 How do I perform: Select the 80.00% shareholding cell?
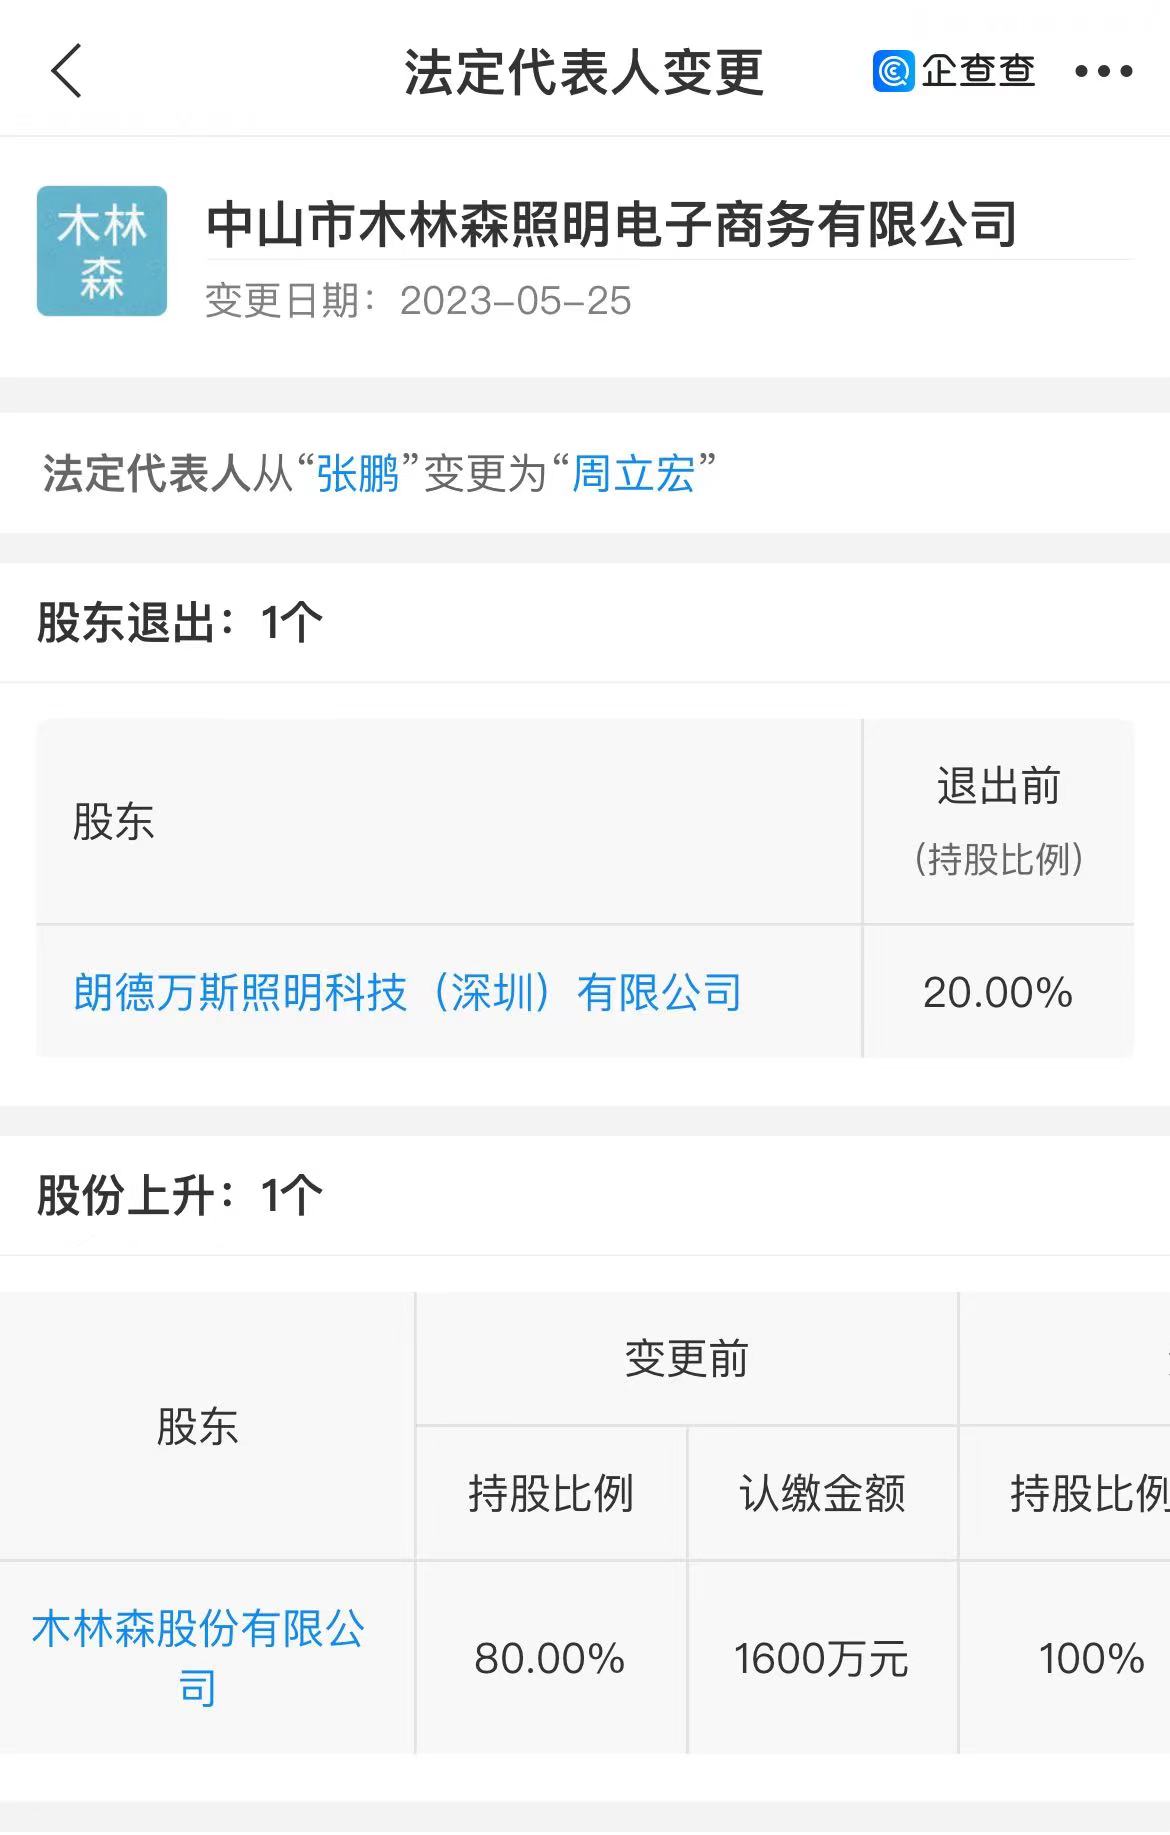(550, 1658)
